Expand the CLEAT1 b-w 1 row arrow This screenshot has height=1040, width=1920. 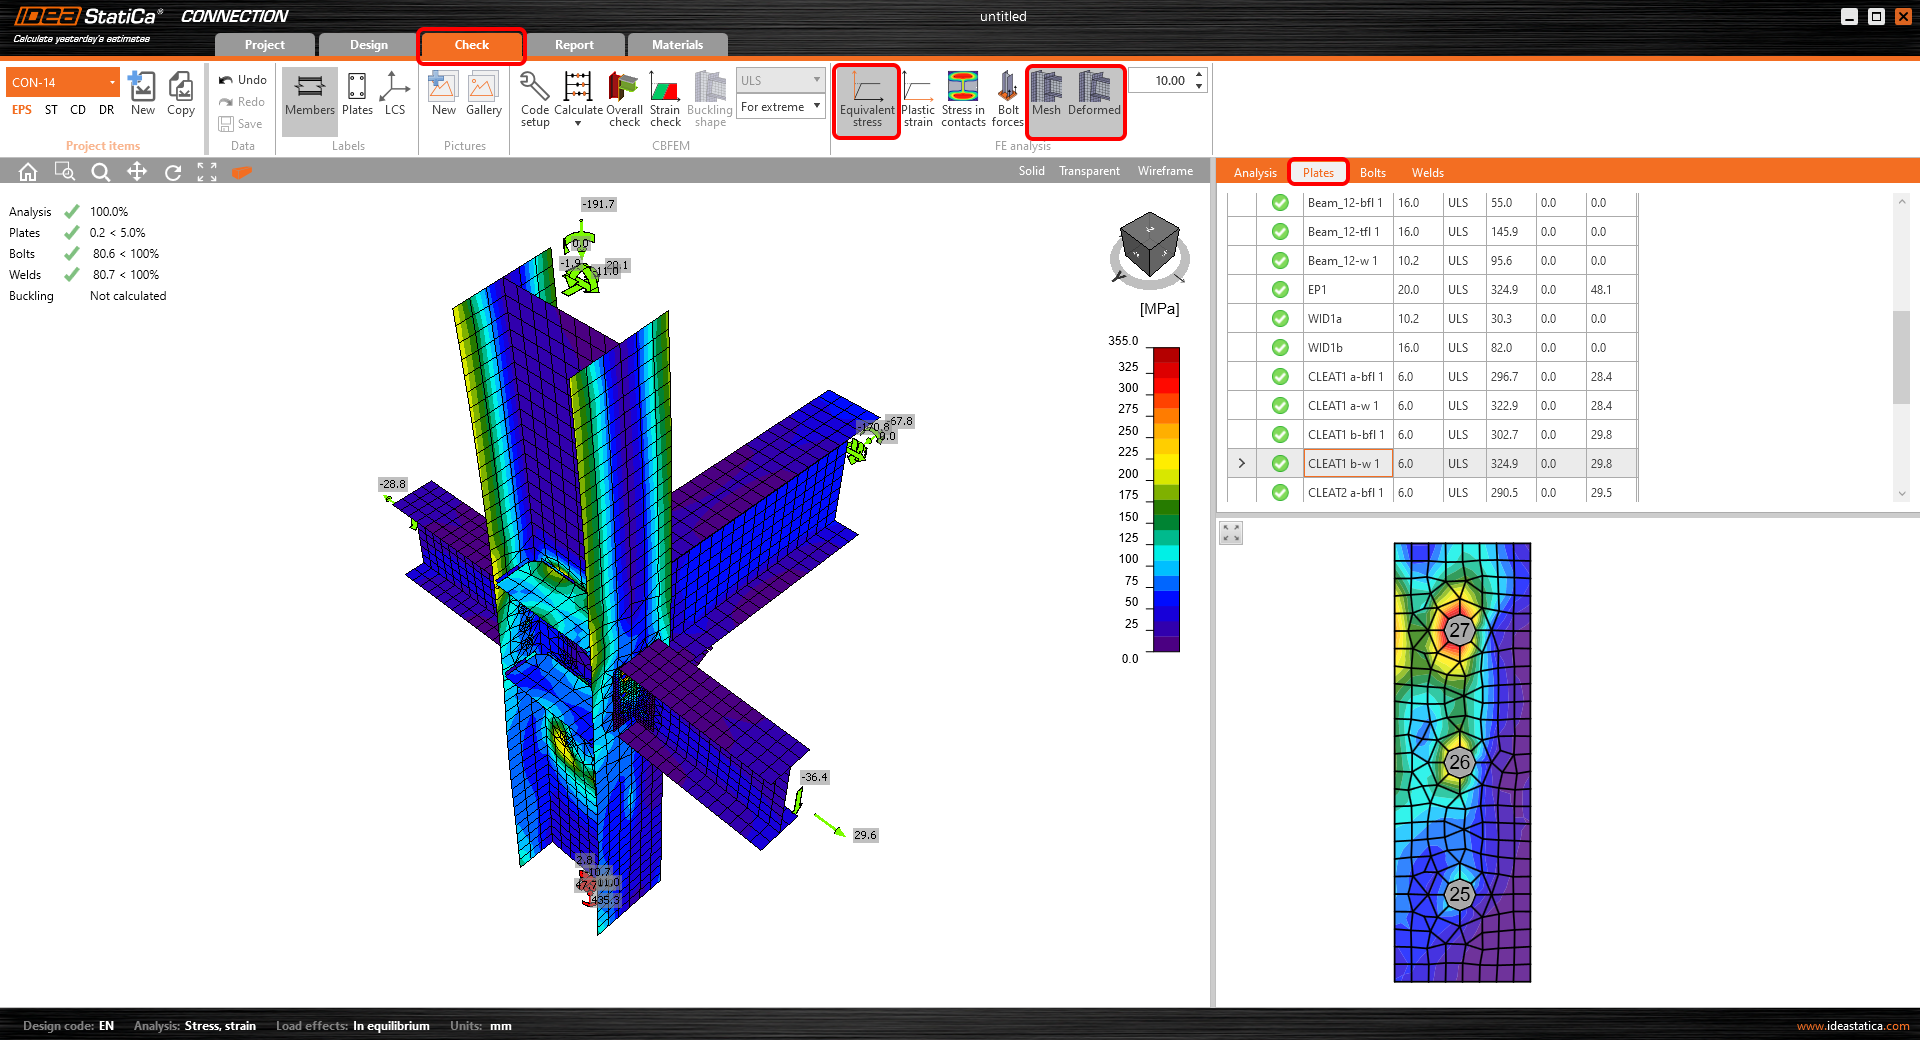[x=1242, y=464]
